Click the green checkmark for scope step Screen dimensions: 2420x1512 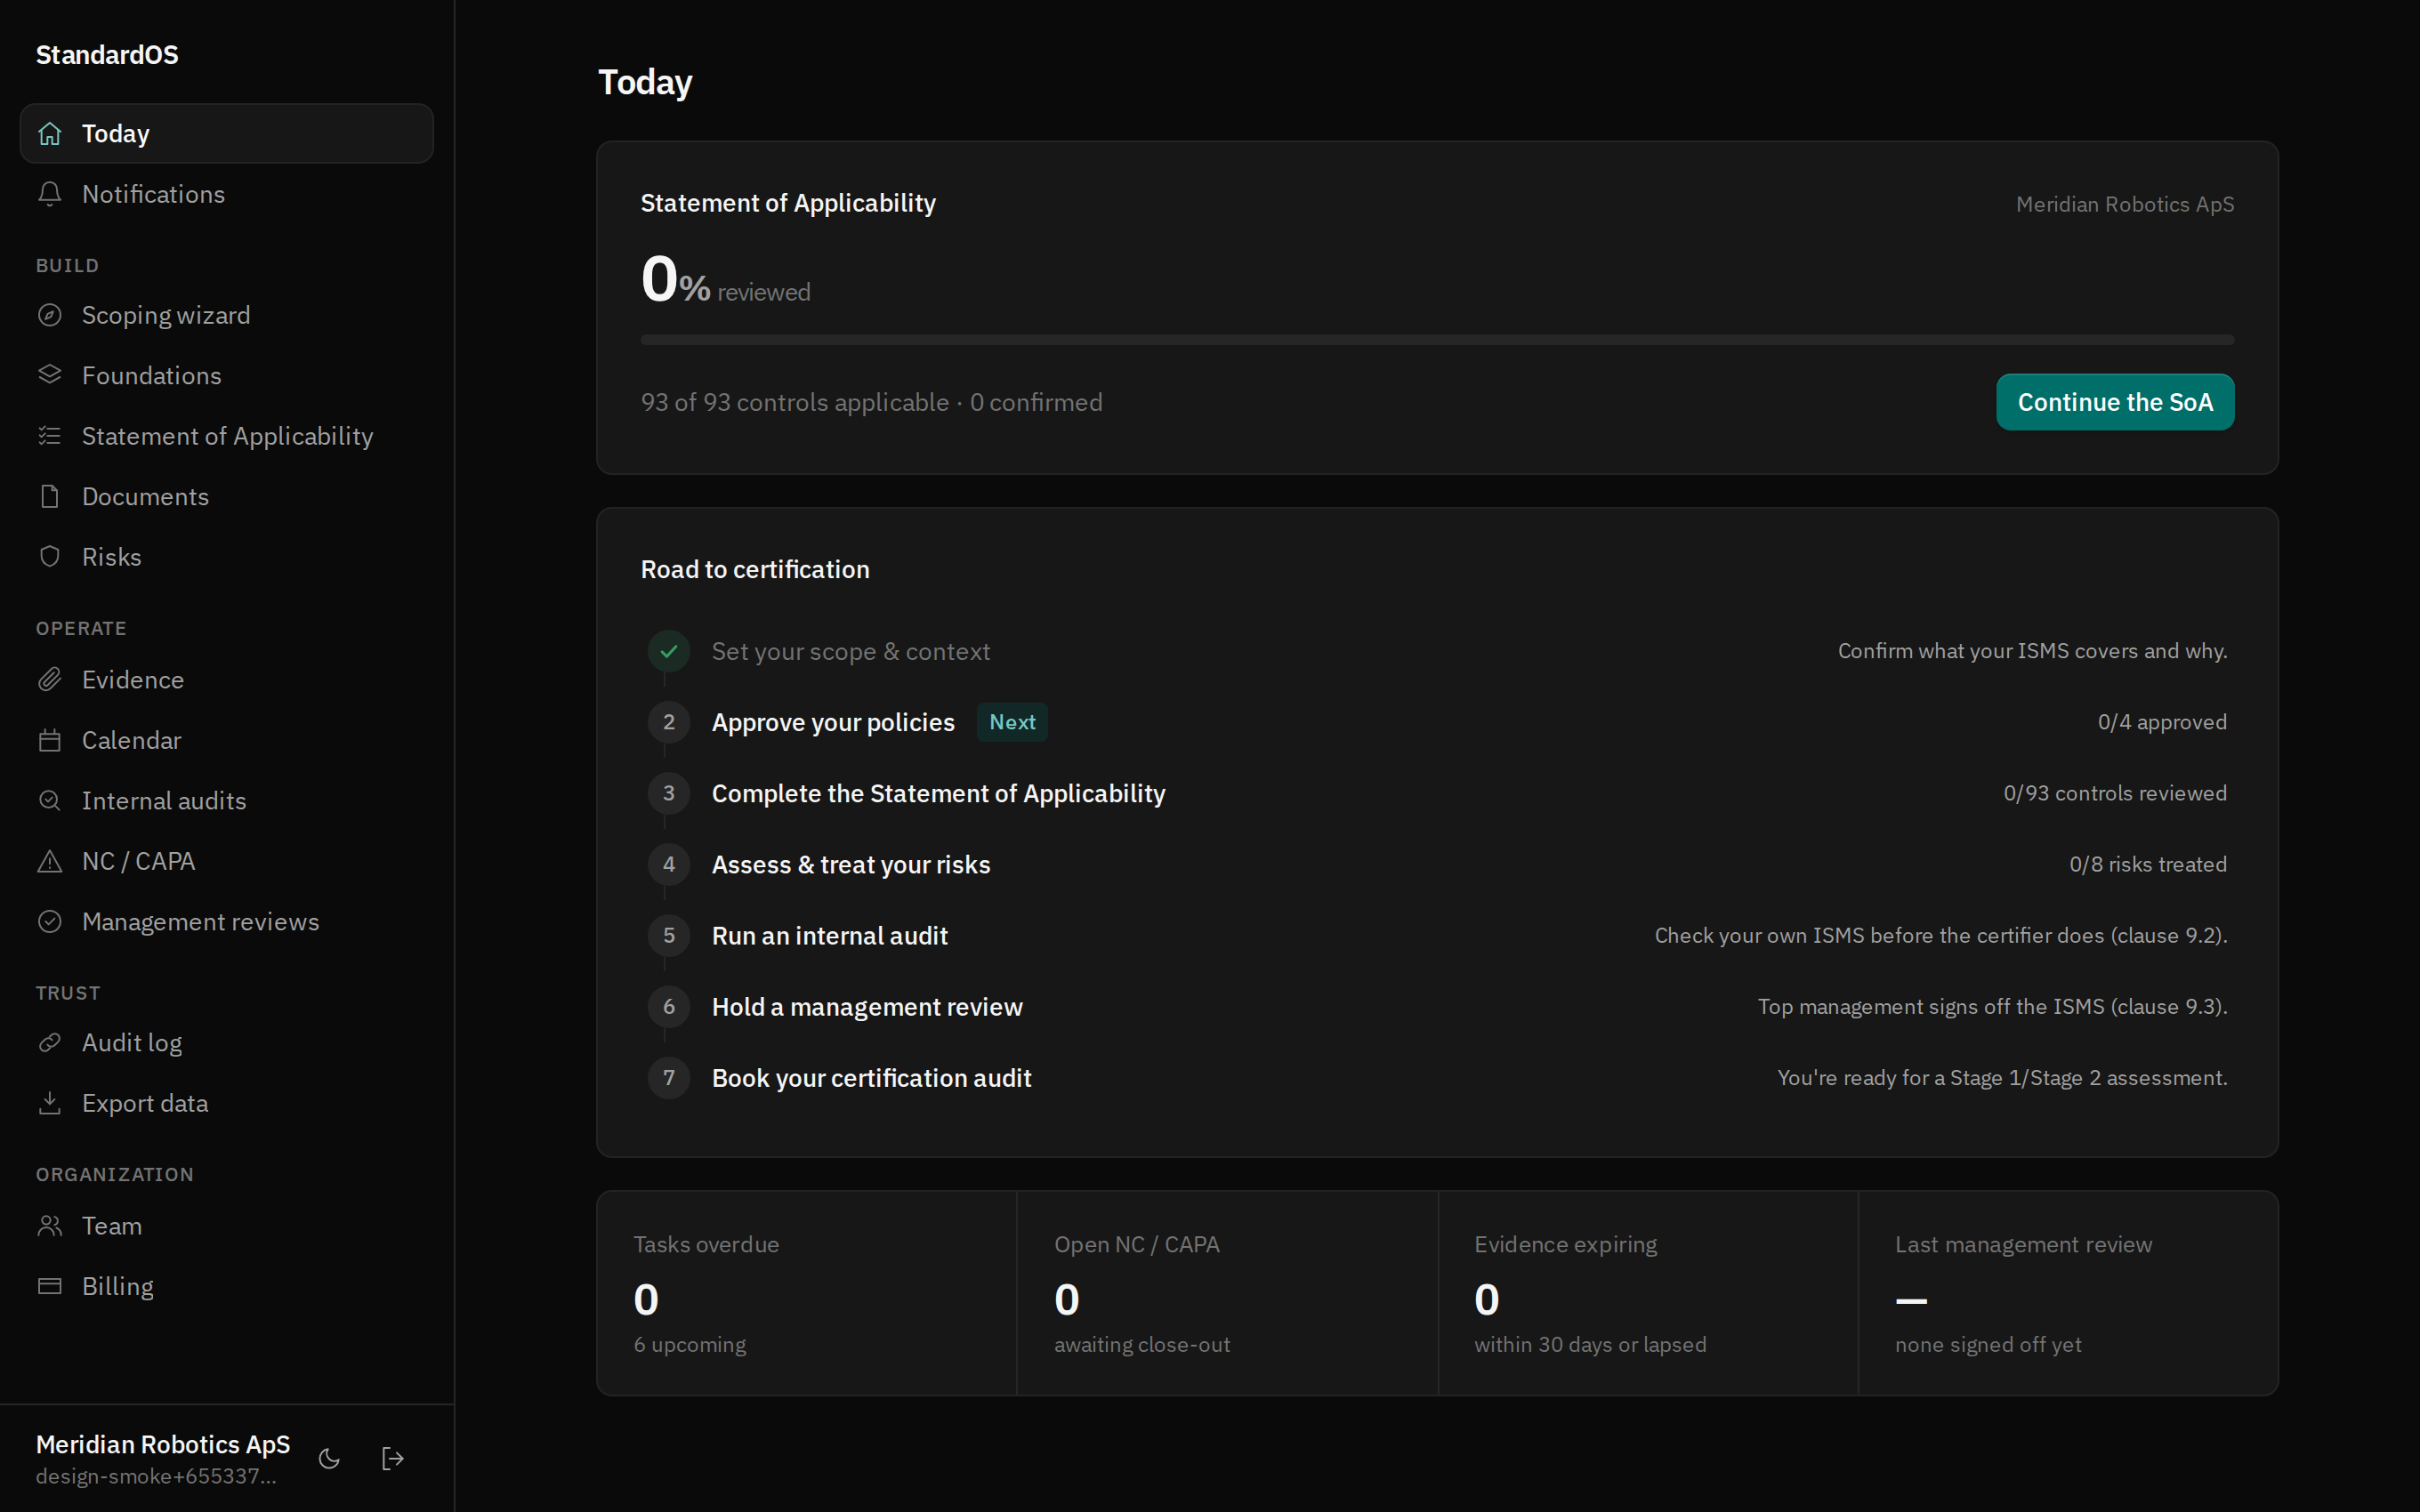pos(669,652)
